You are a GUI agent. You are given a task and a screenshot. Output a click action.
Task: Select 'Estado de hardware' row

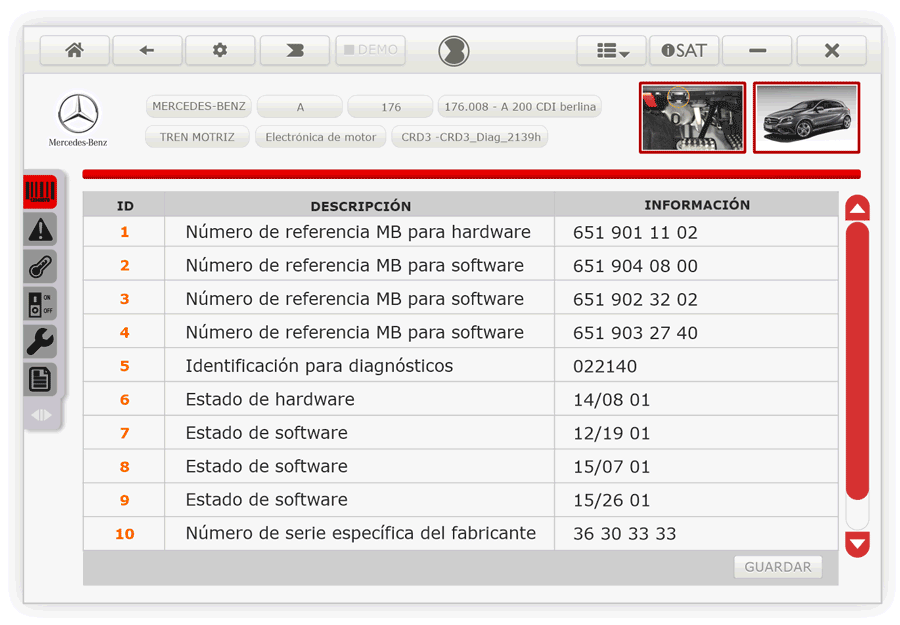pyautogui.click(x=461, y=399)
